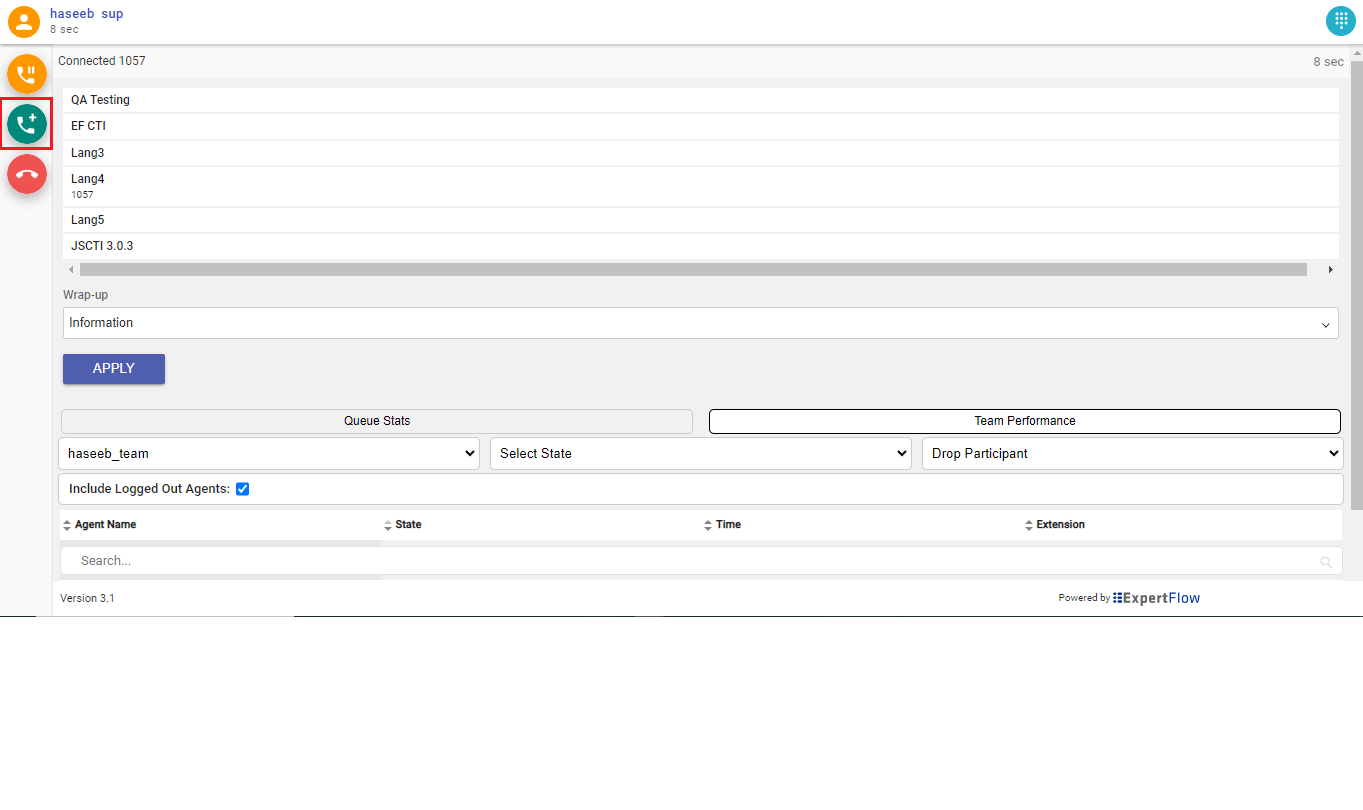Sort the State column
The width and height of the screenshot is (1363, 810).
(388, 525)
